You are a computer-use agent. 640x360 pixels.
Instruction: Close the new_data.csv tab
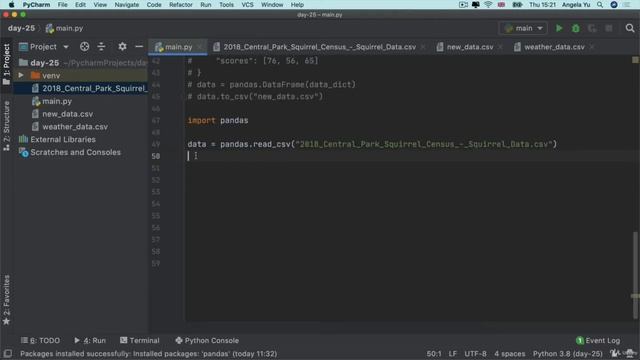pyautogui.click(x=500, y=47)
